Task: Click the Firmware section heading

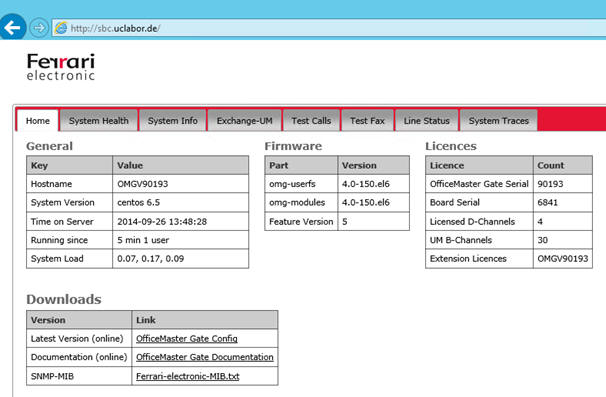Action: tap(293, 146)
